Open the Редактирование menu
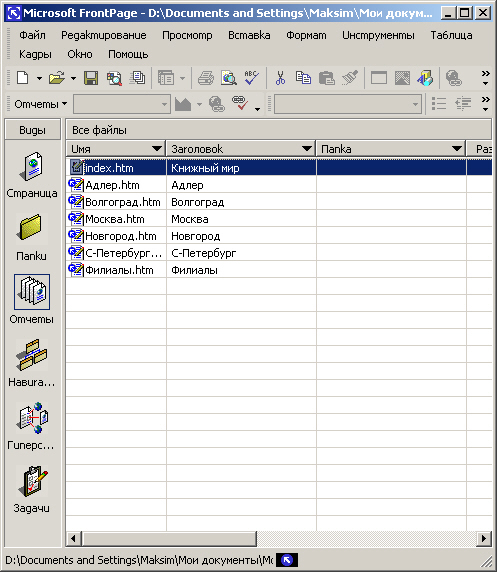The width and height of the screenshot is (497, 572). click(x=104, y=35)
